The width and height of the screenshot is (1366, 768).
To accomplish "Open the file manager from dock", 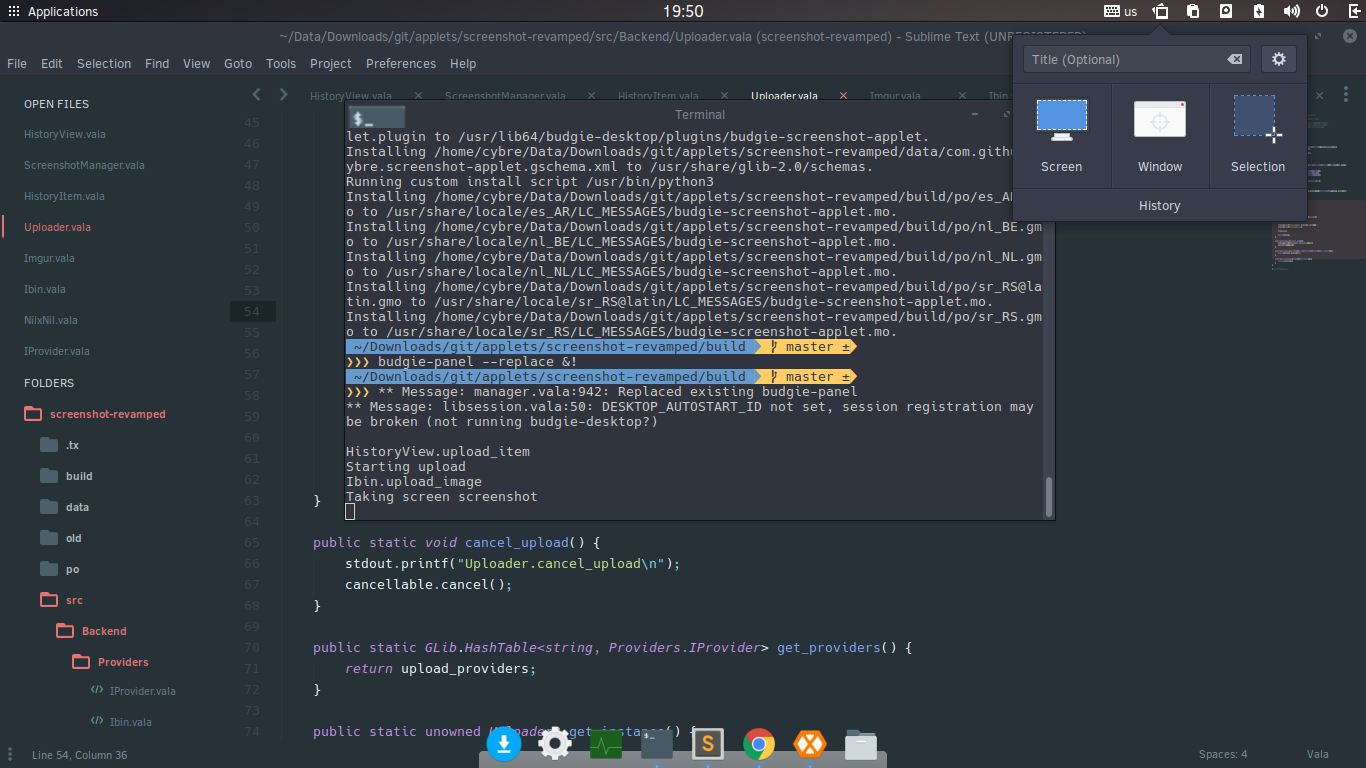I will [x=861, y=744].
